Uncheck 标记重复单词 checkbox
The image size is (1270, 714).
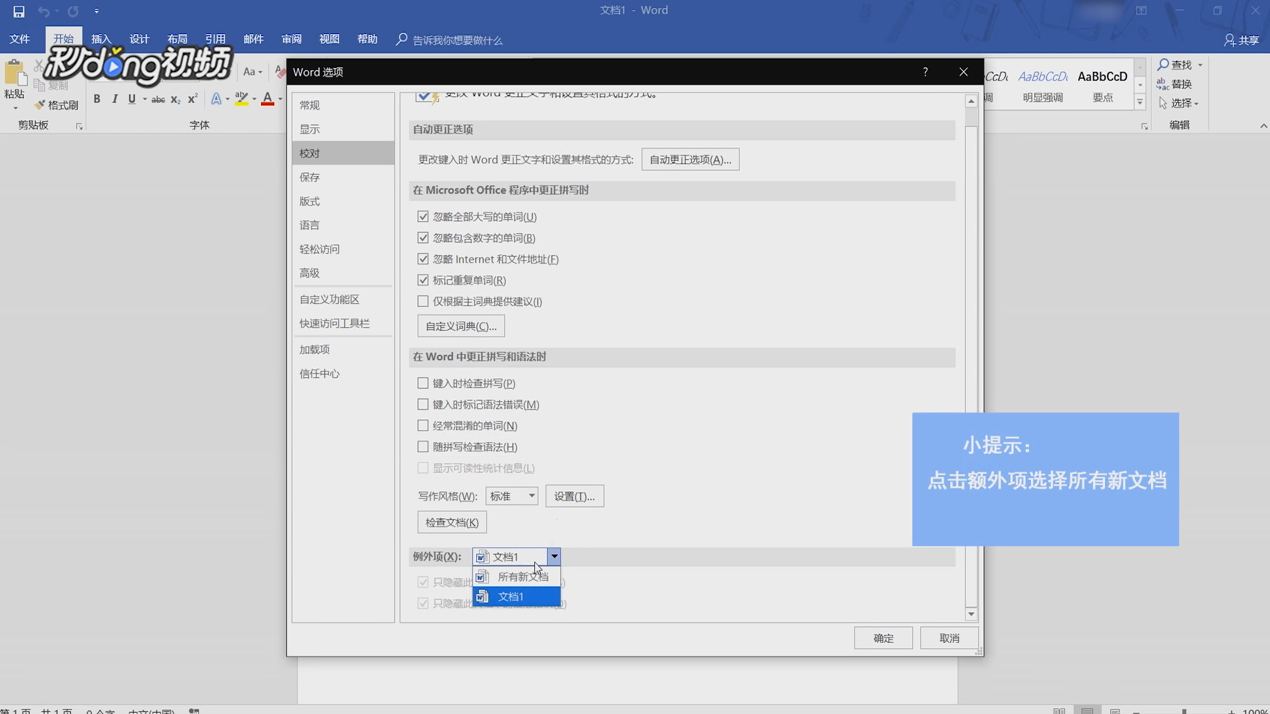coord(423,280)
